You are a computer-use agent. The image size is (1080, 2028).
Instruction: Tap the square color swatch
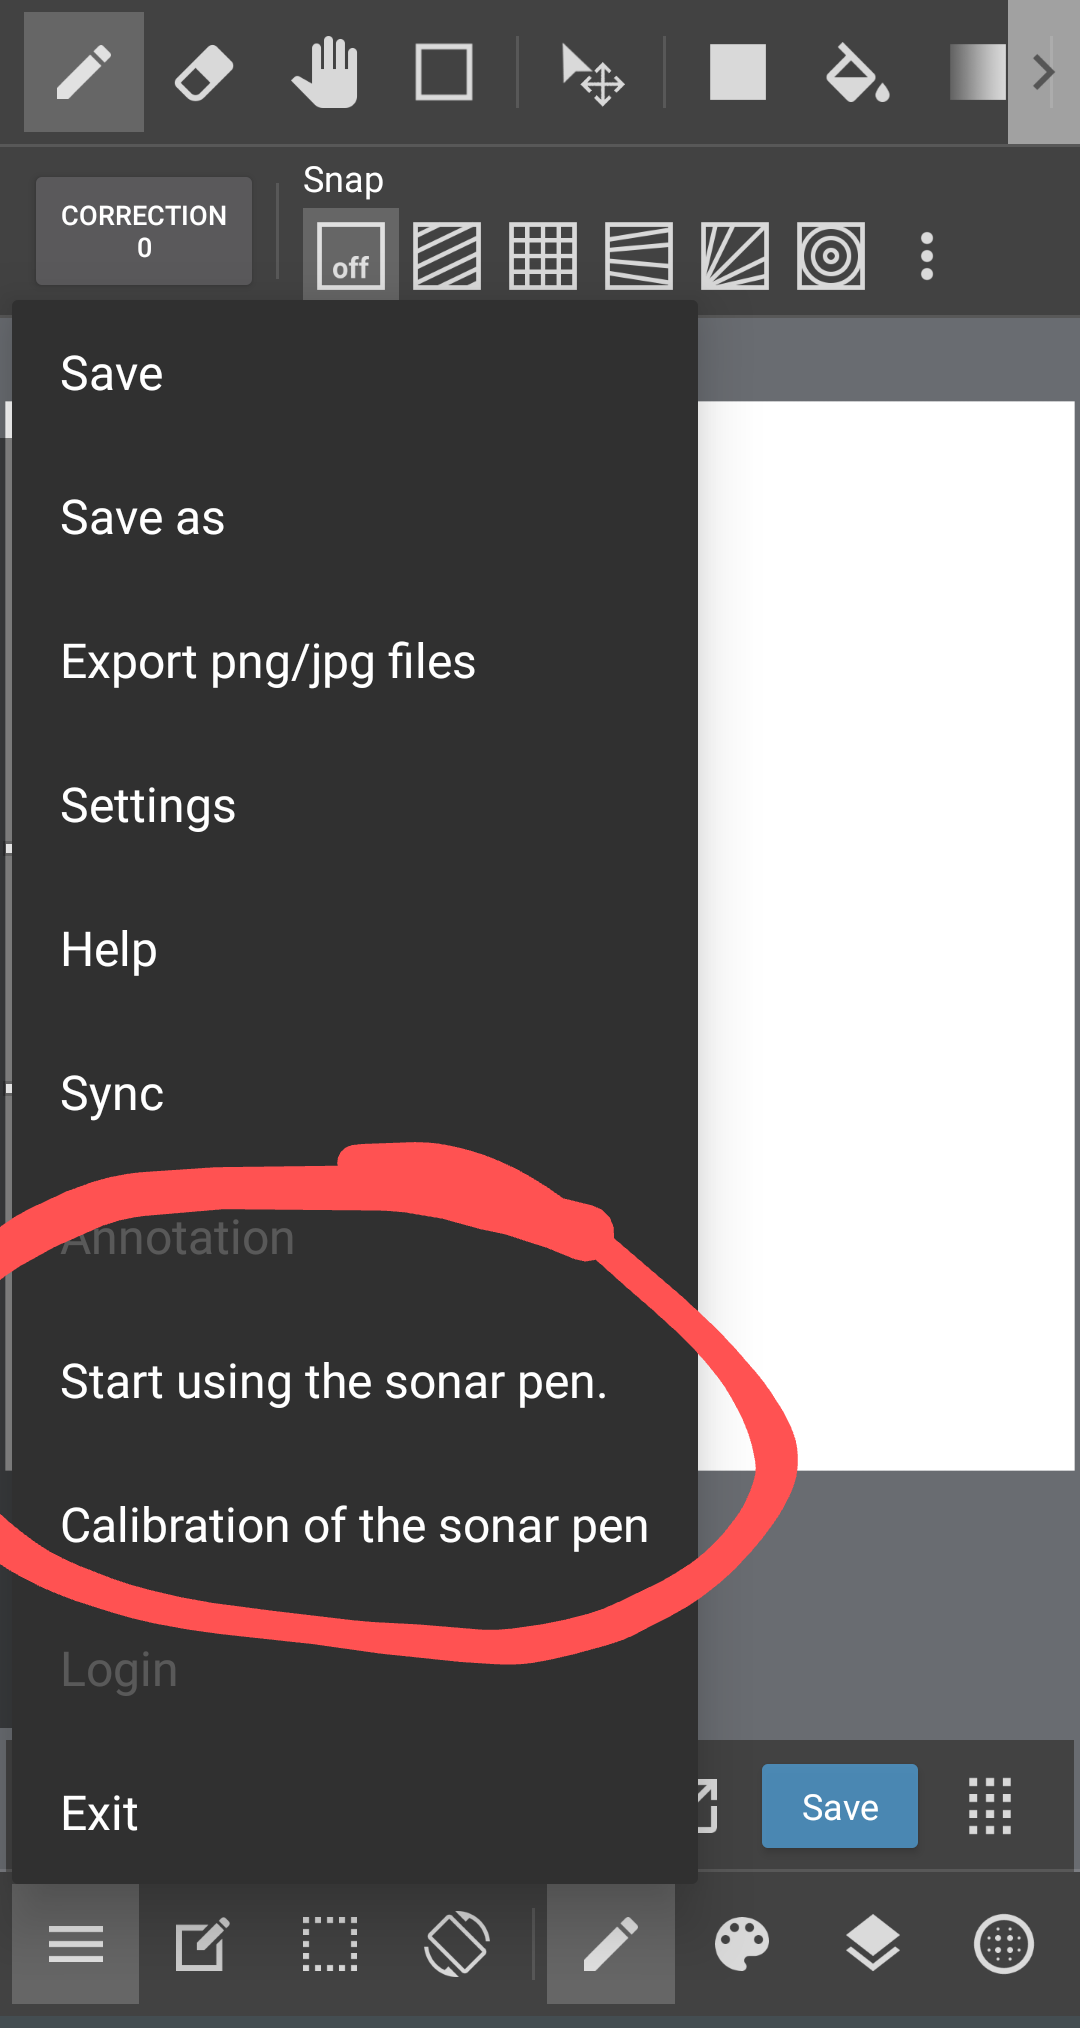(x=738, y=73)
